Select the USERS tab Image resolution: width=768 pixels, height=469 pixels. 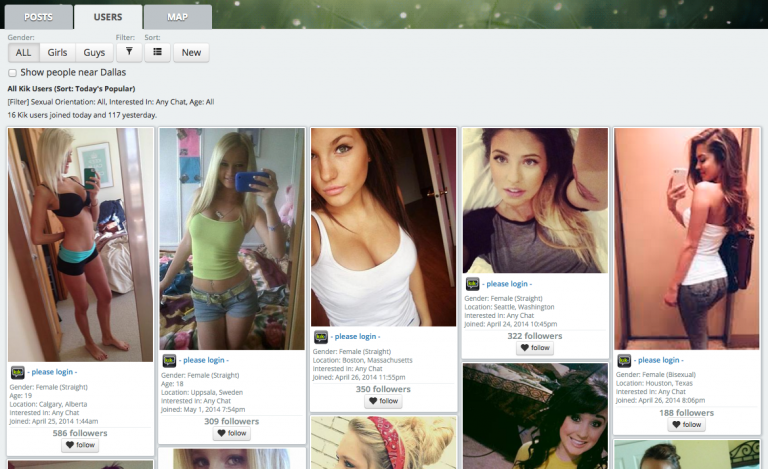coord(108,17)
